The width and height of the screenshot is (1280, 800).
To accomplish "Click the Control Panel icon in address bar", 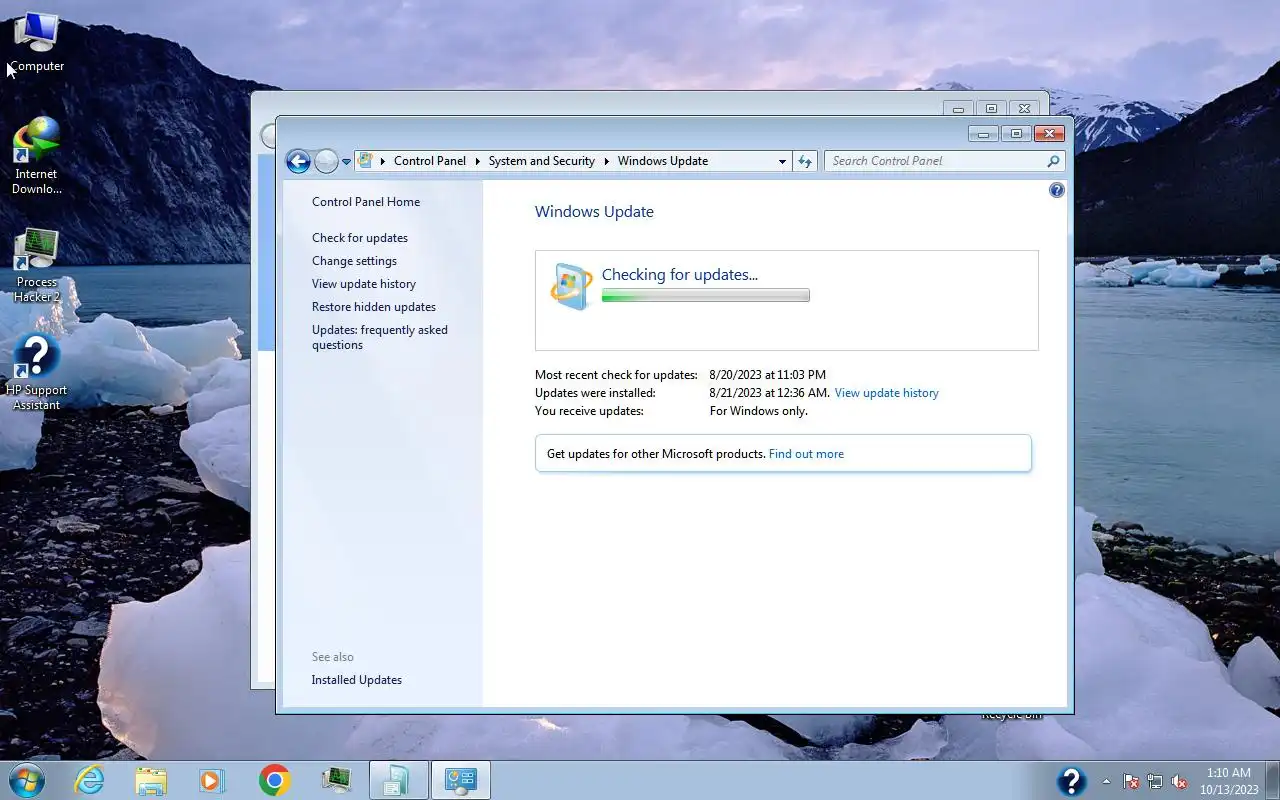I will [x=365, y=160].
